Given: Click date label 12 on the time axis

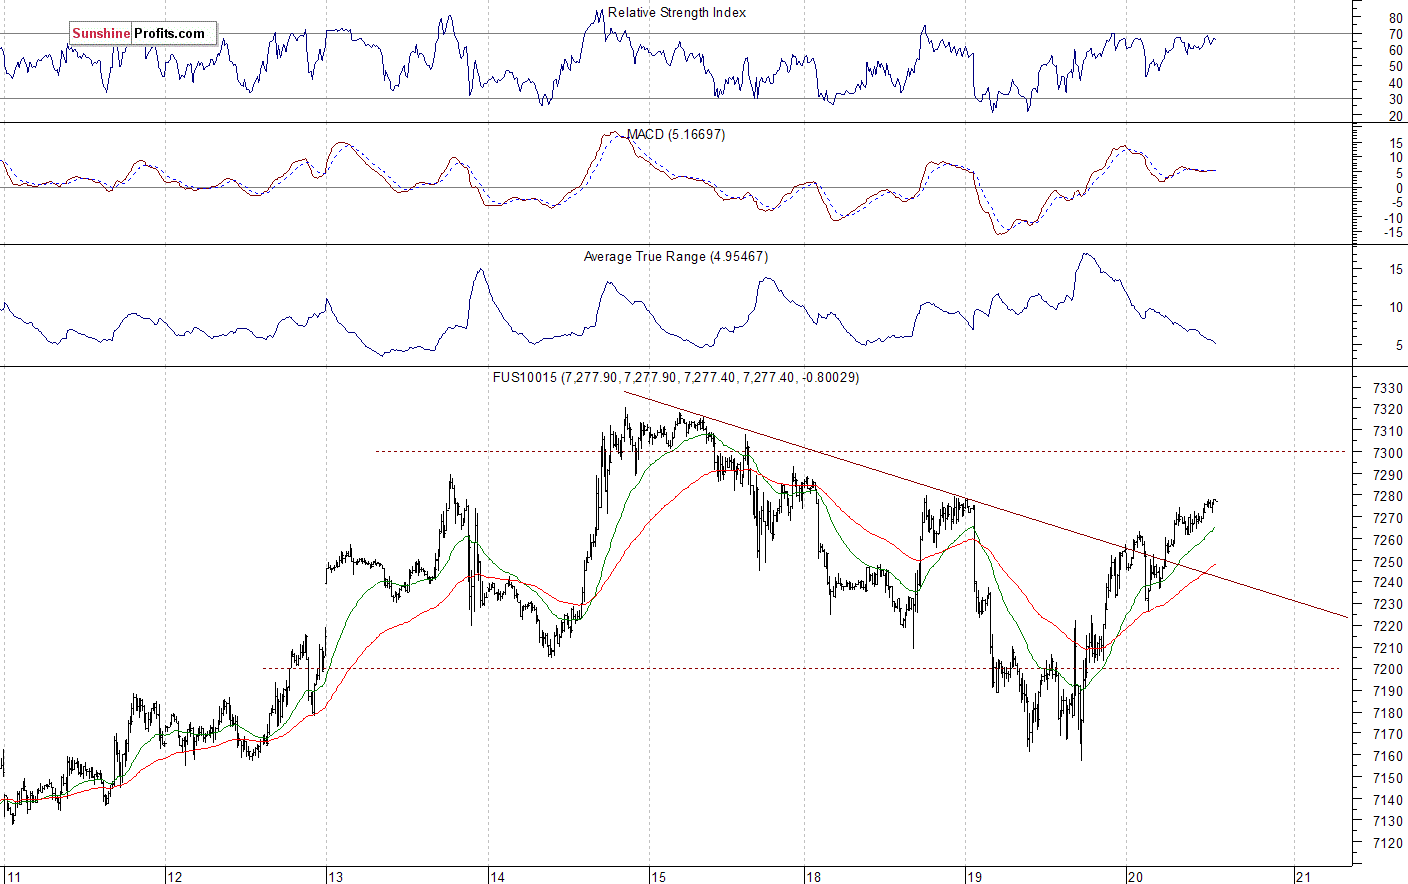Looking at the screenshot, I should coord(174,877).
